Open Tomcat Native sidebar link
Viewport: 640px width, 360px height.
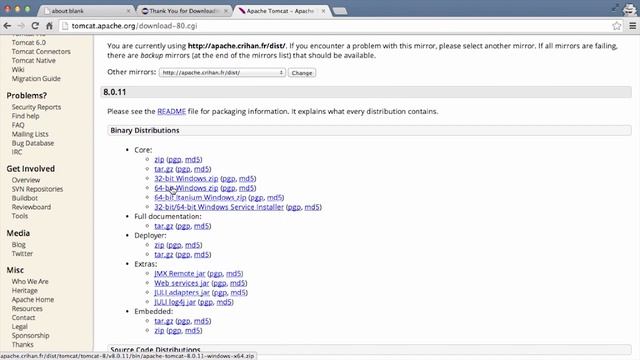point(33,60)
